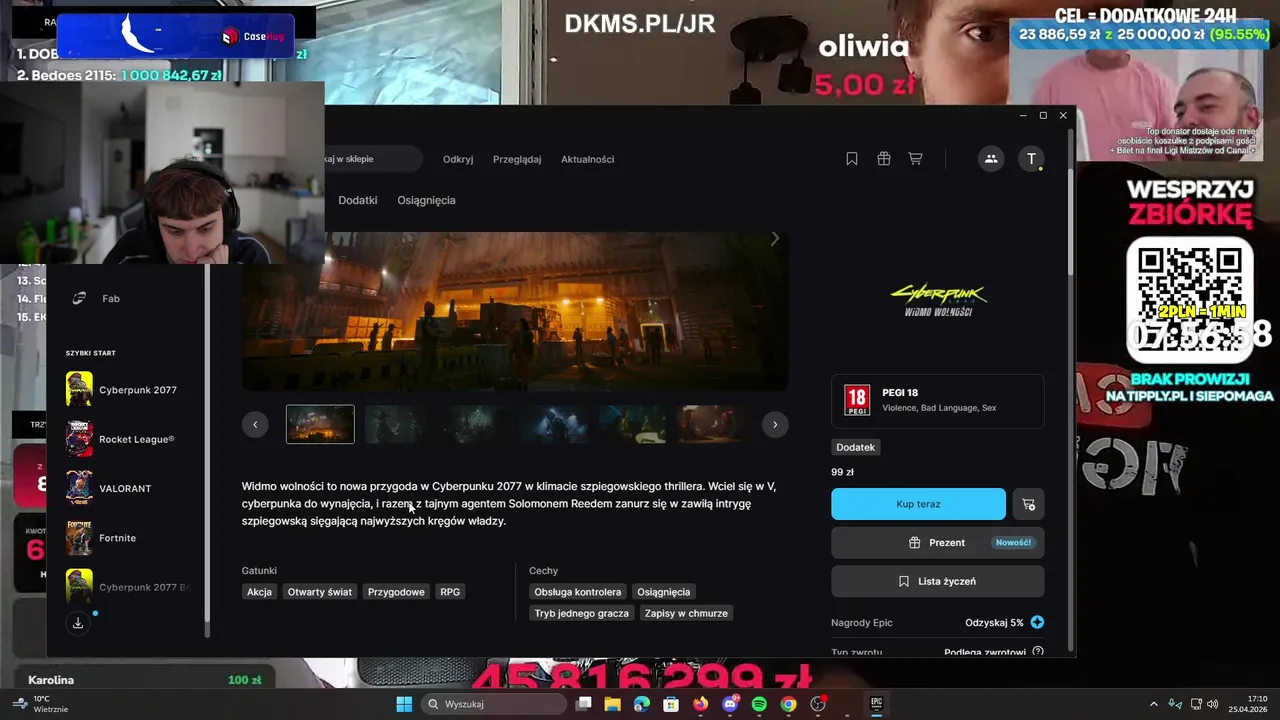Screen dimensions: 1280x720
Task: Show hidden system tray icons
Action: (1153, 704)
